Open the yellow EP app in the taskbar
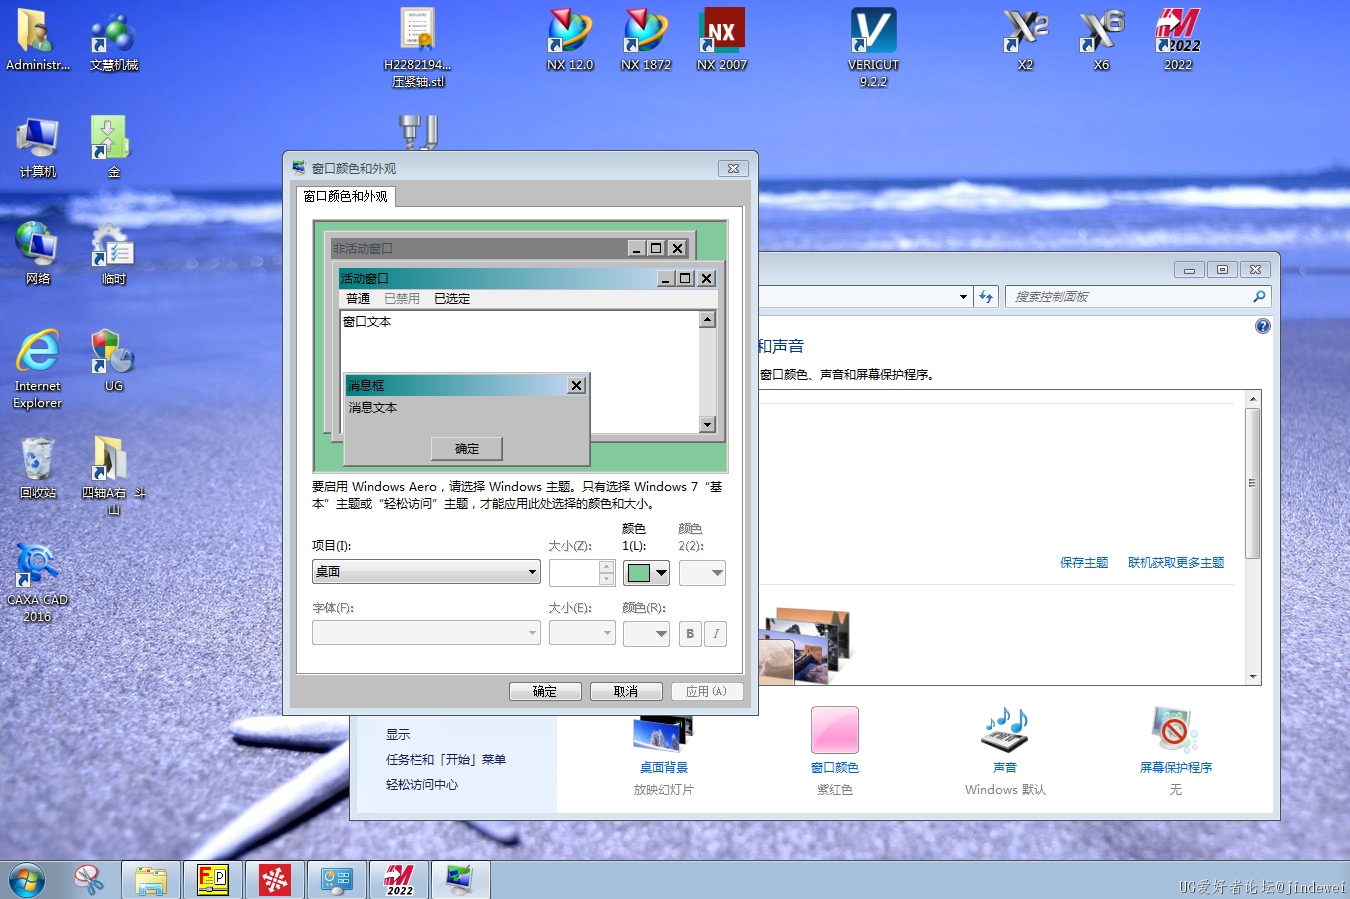The width and height of the screenshot is (1350, 899). click(x=213, y=880)
